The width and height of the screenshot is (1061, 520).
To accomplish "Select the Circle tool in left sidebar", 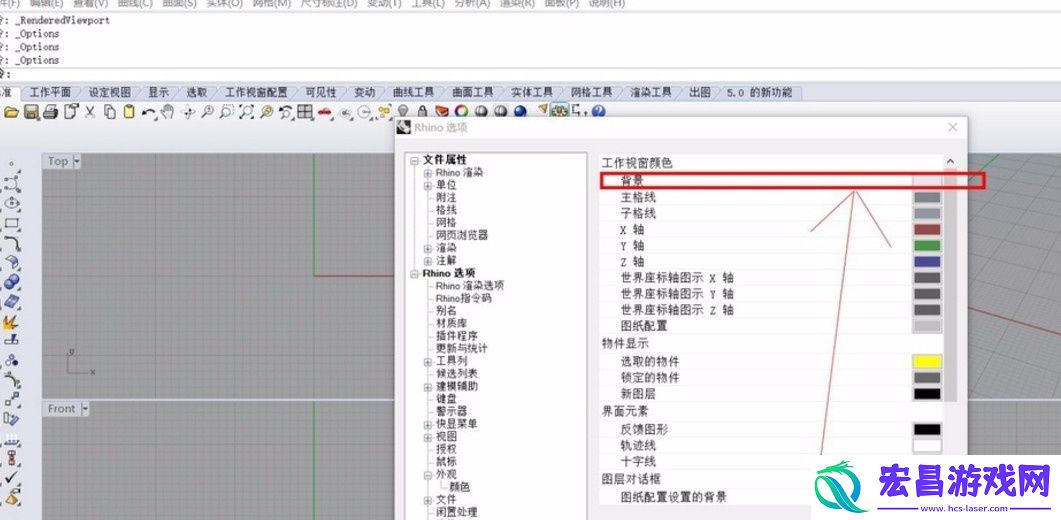I will [x=12, y=202].
